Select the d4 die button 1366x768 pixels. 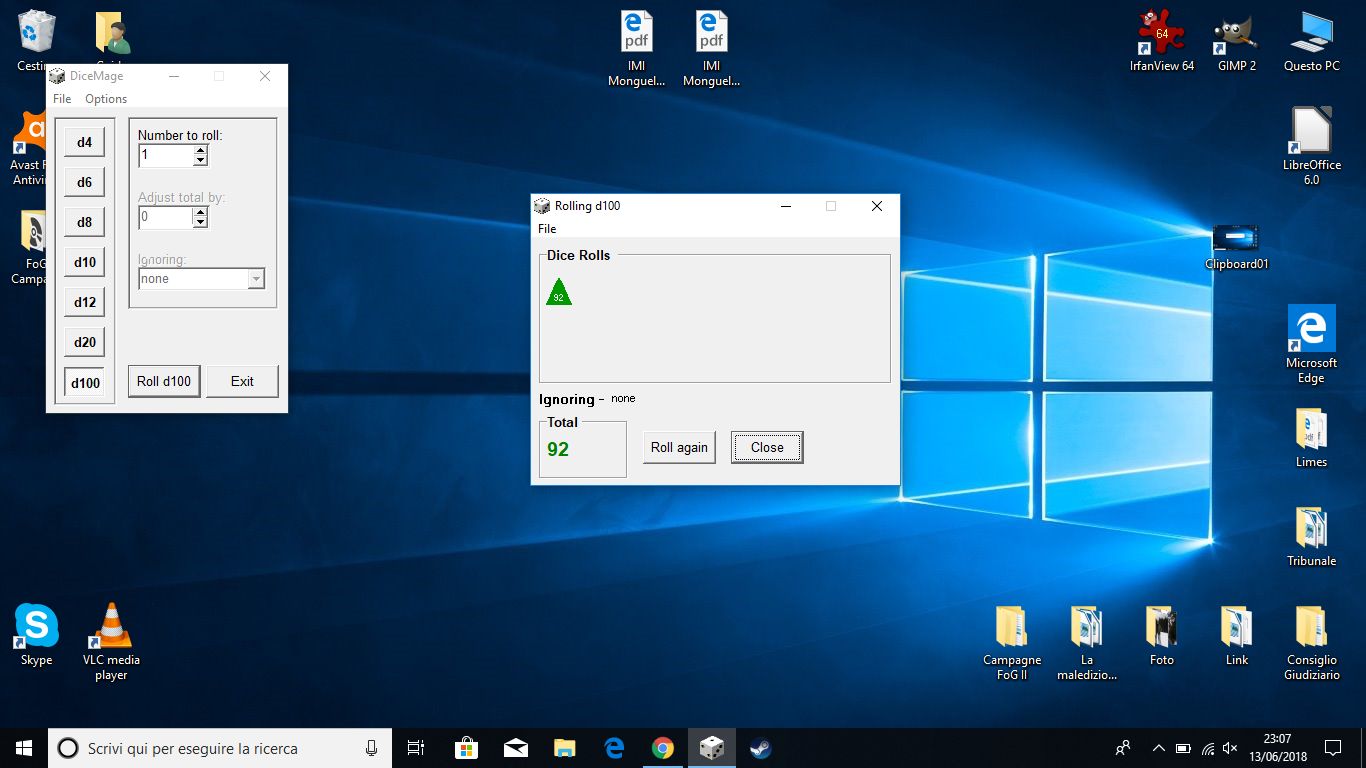pos(84,142)
